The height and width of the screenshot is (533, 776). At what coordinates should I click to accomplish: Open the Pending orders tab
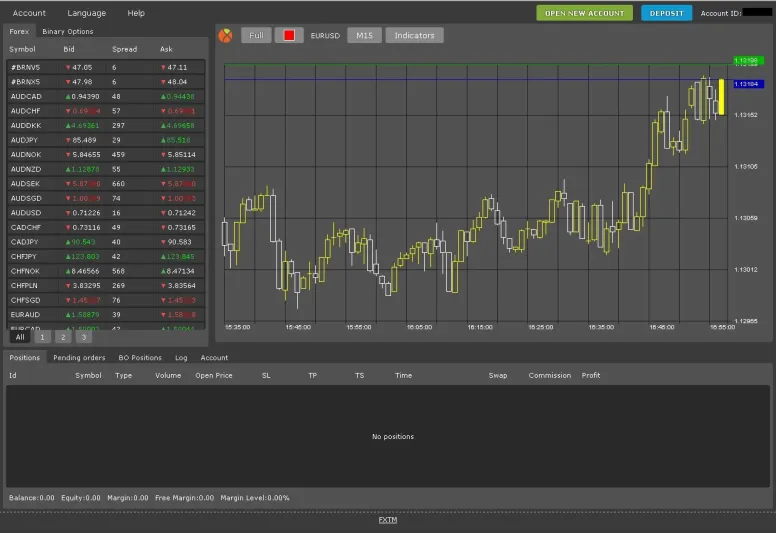coord(79,357)
